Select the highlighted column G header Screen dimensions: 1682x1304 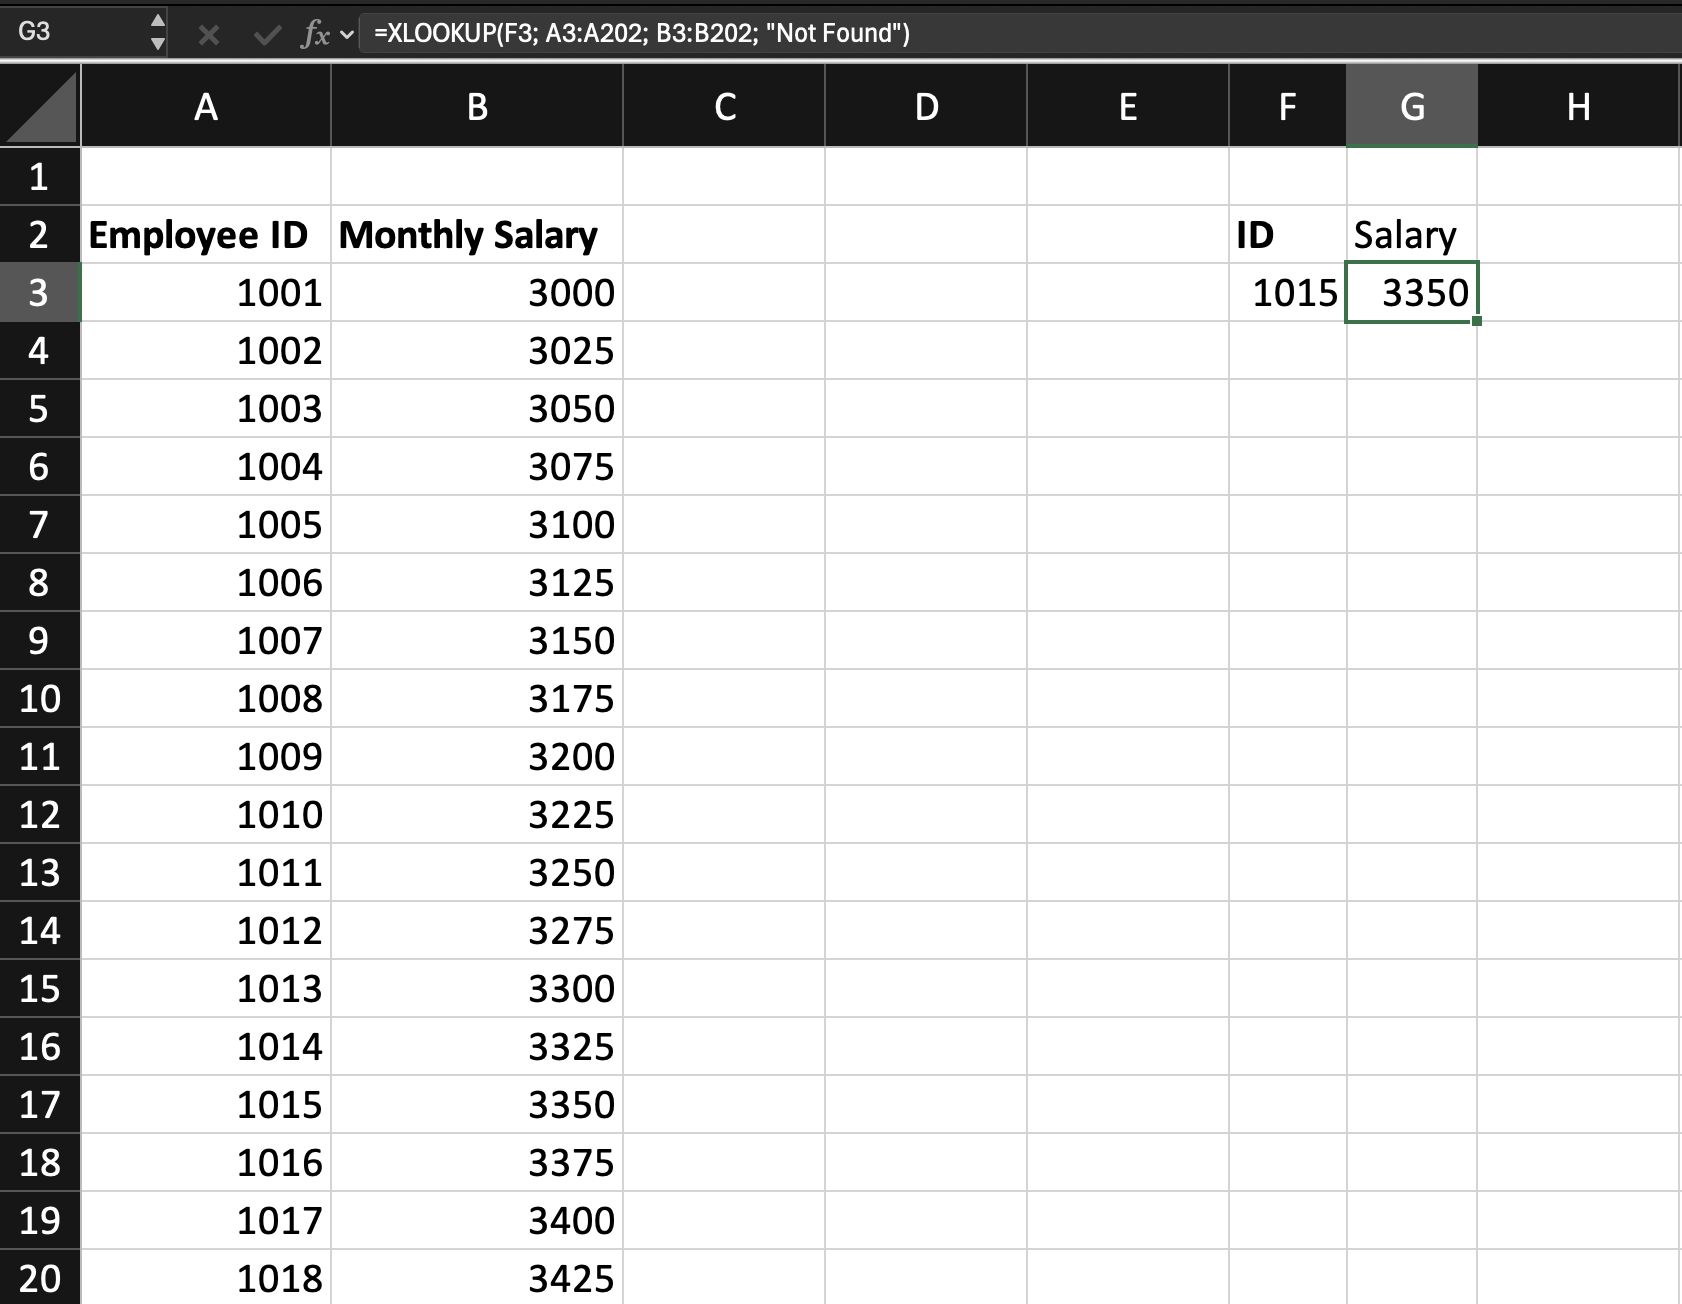1411,106
